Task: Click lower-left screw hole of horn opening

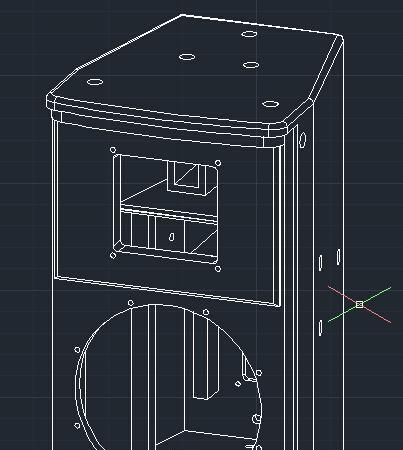Action: [x=113, y=256]
